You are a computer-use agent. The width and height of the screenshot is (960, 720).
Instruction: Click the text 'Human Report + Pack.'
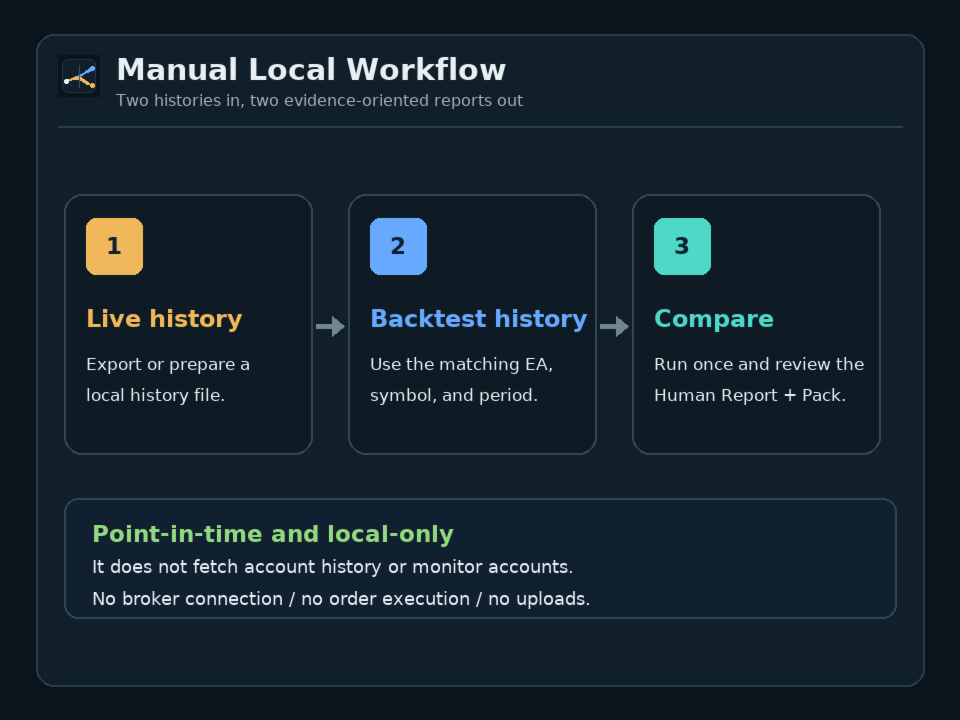point(750,396)
